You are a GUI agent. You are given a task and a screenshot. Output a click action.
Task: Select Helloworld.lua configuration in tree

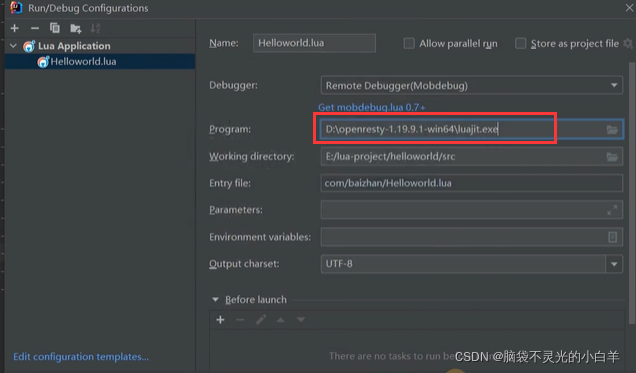100,62
